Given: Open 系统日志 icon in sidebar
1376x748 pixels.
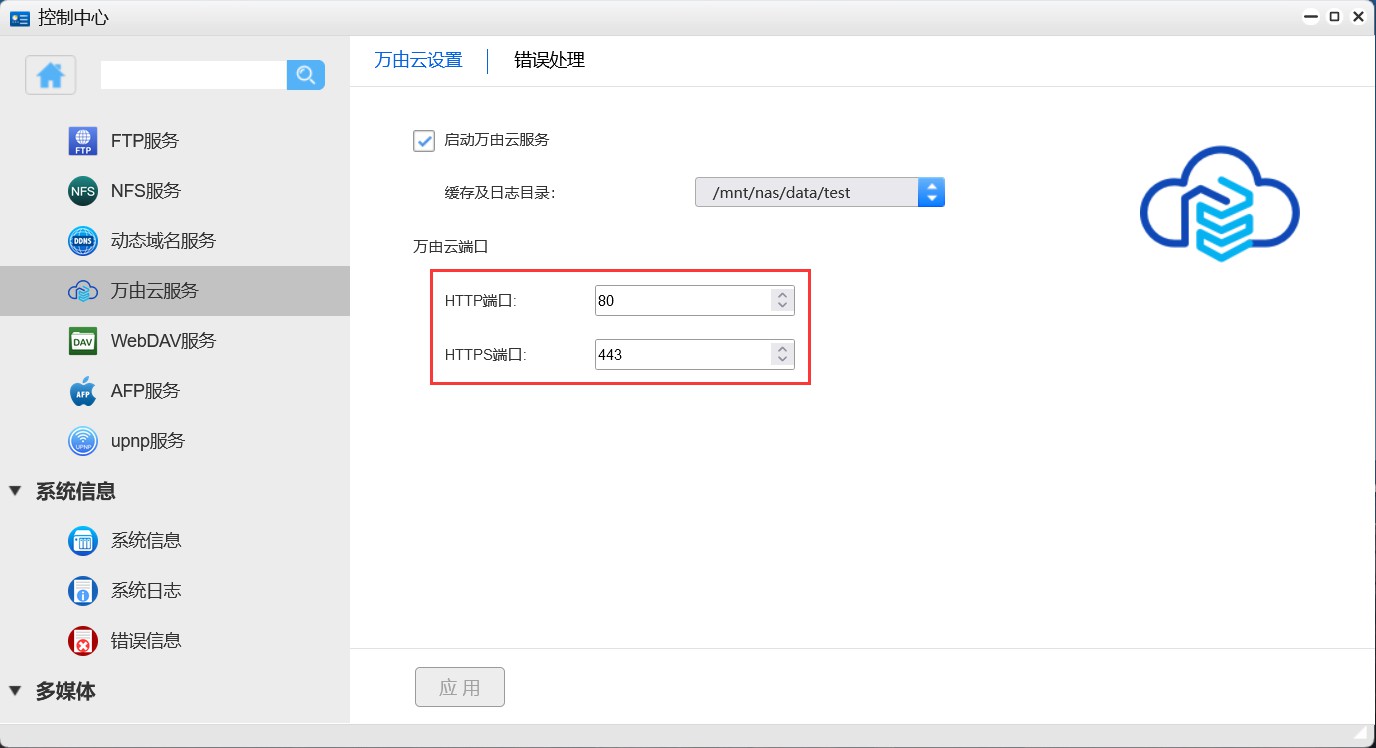Looking at the screenshot, I should point(83,591).
